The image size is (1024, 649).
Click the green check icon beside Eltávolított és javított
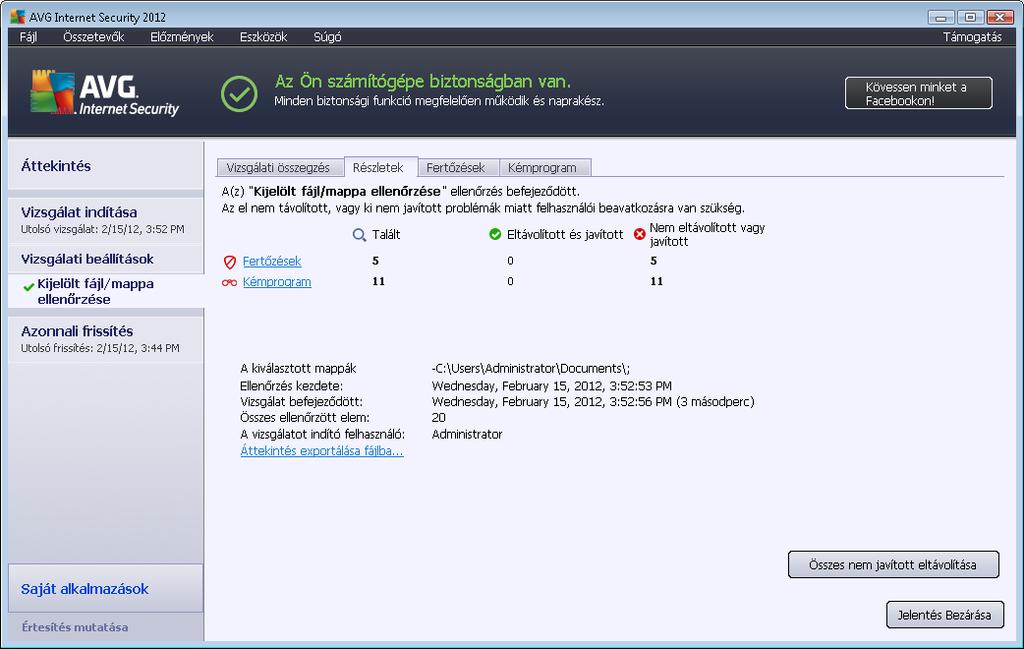495,234
